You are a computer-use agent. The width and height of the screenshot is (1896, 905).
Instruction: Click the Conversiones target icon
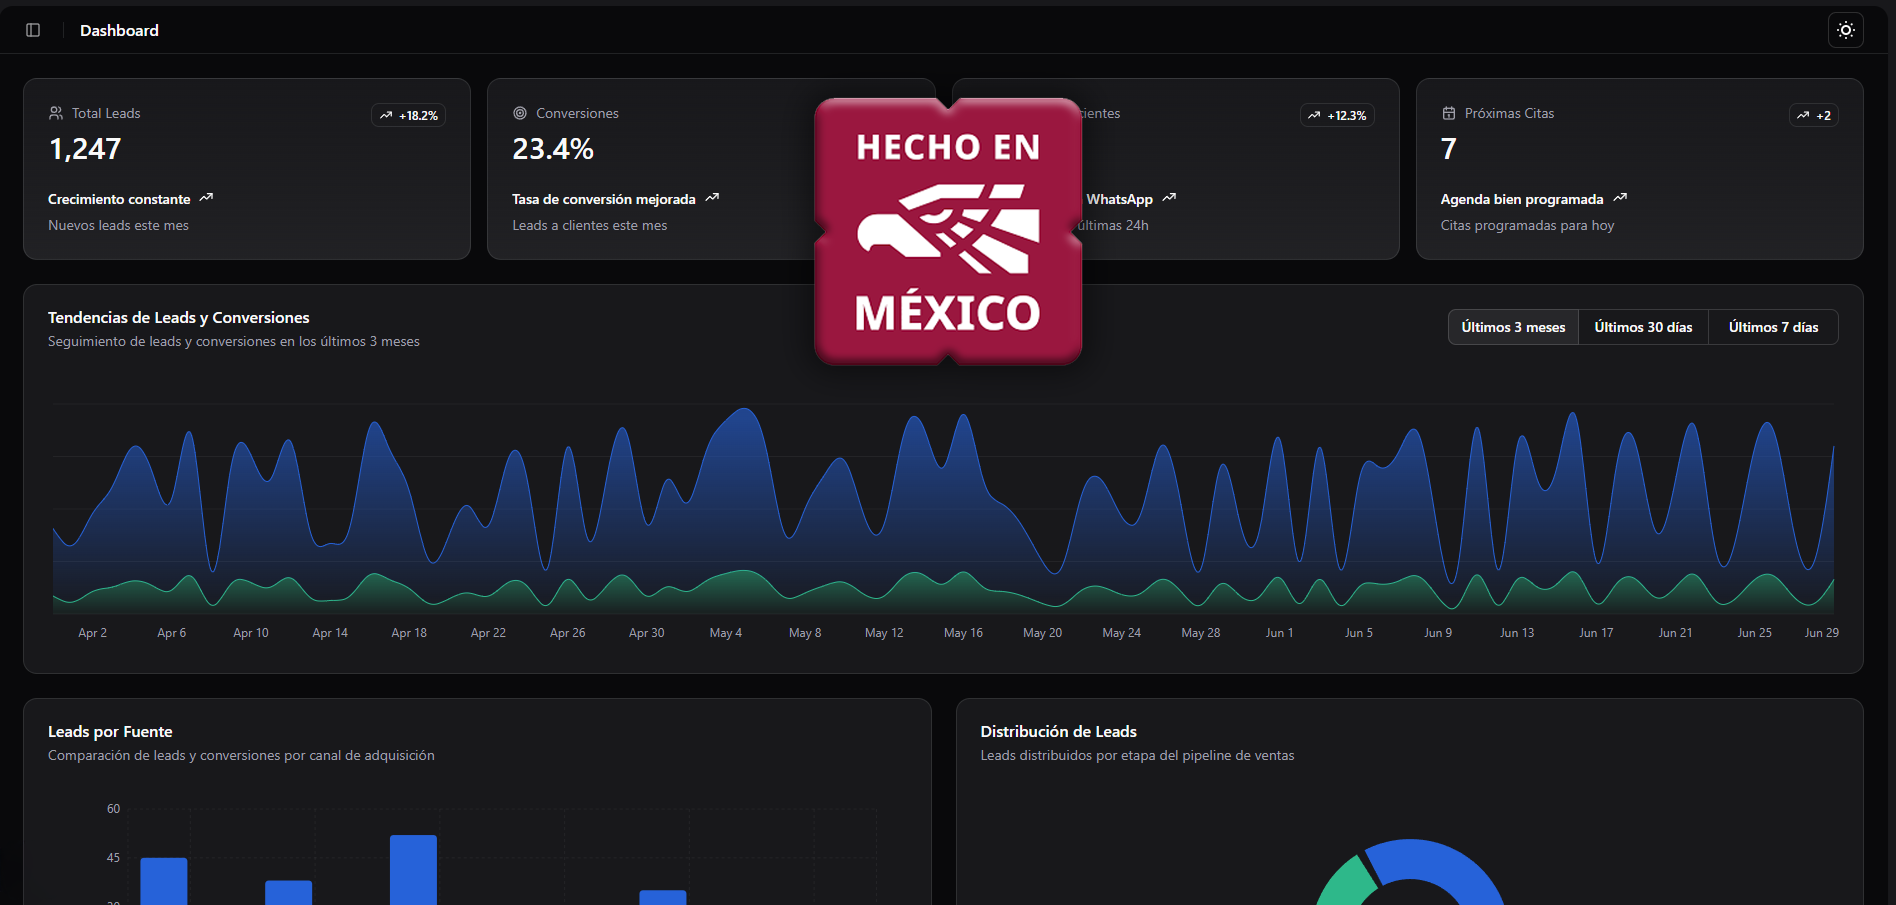[x=521, y=112]
